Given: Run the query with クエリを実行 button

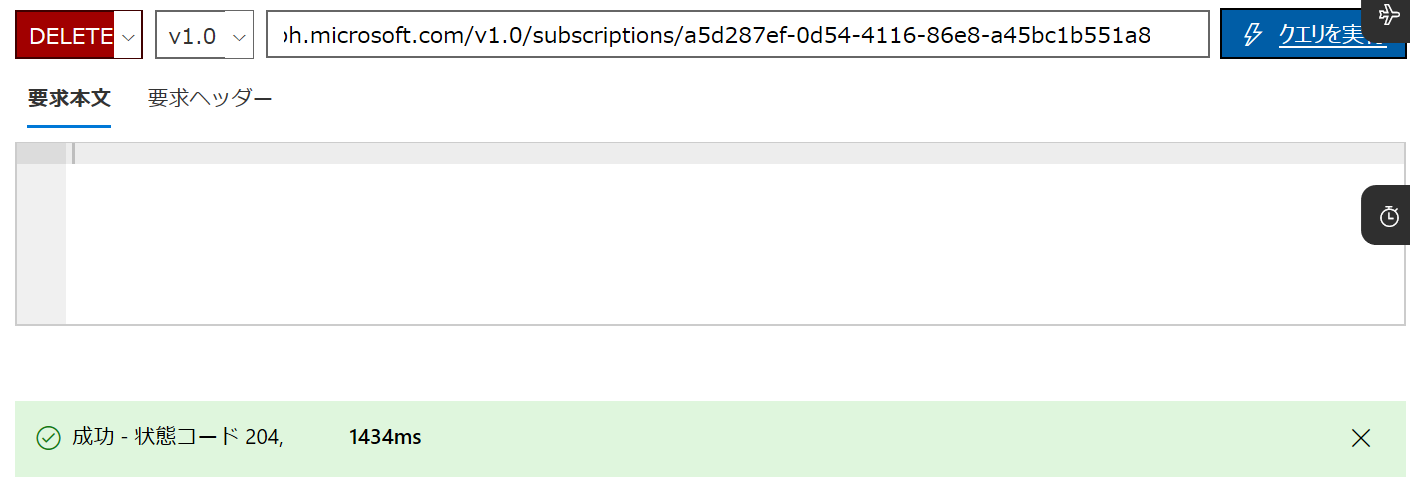Looking at the screenshot, I should (1313, 36).
